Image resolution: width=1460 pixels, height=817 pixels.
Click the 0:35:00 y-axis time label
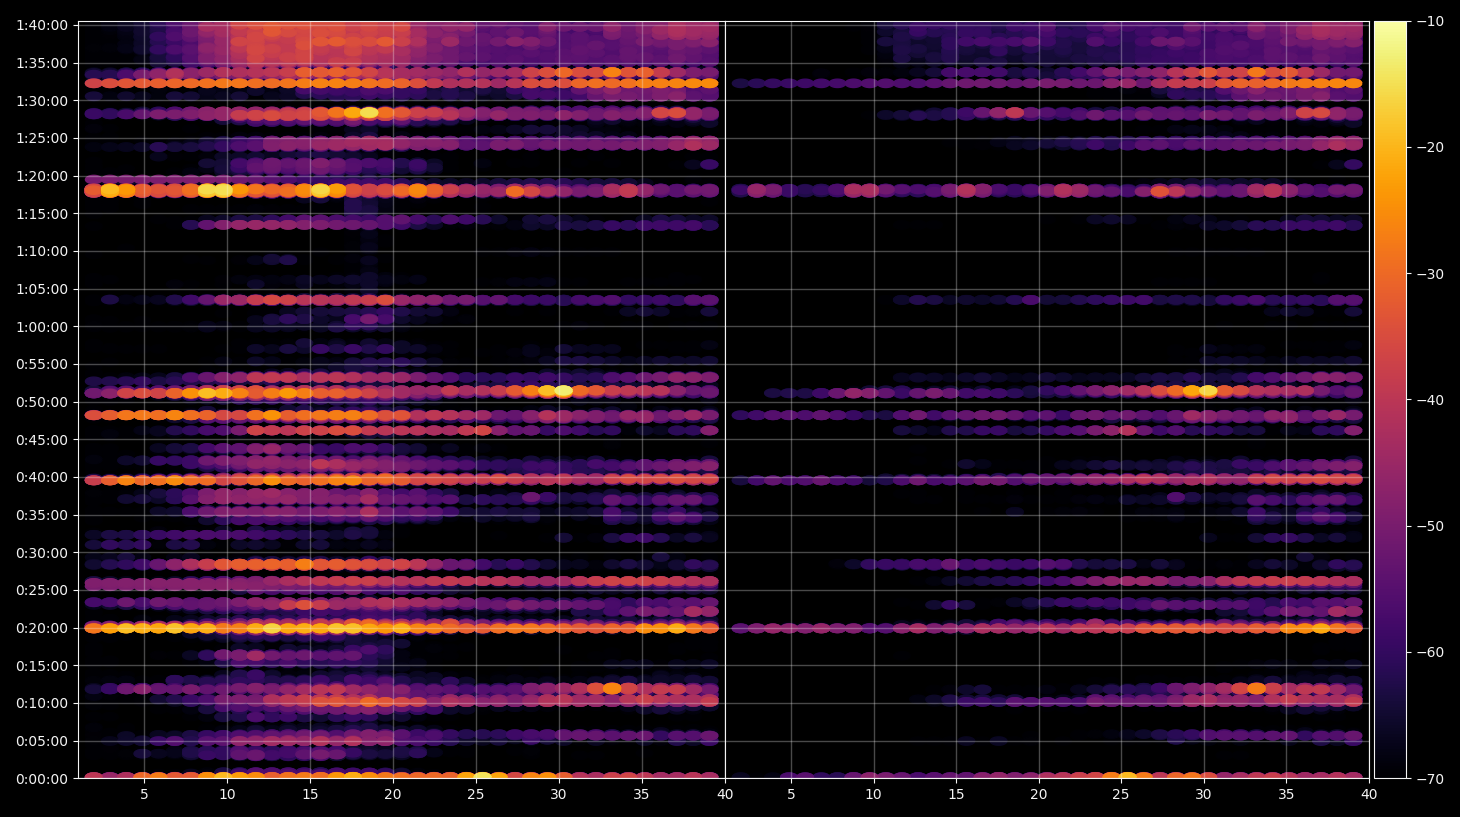tap(42, 515)
